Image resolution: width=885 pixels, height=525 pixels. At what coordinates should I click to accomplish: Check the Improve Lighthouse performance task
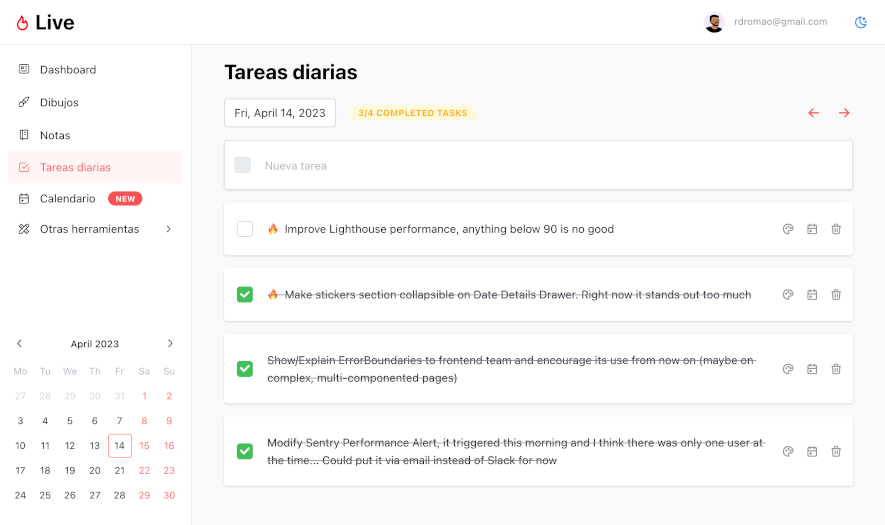244,229
